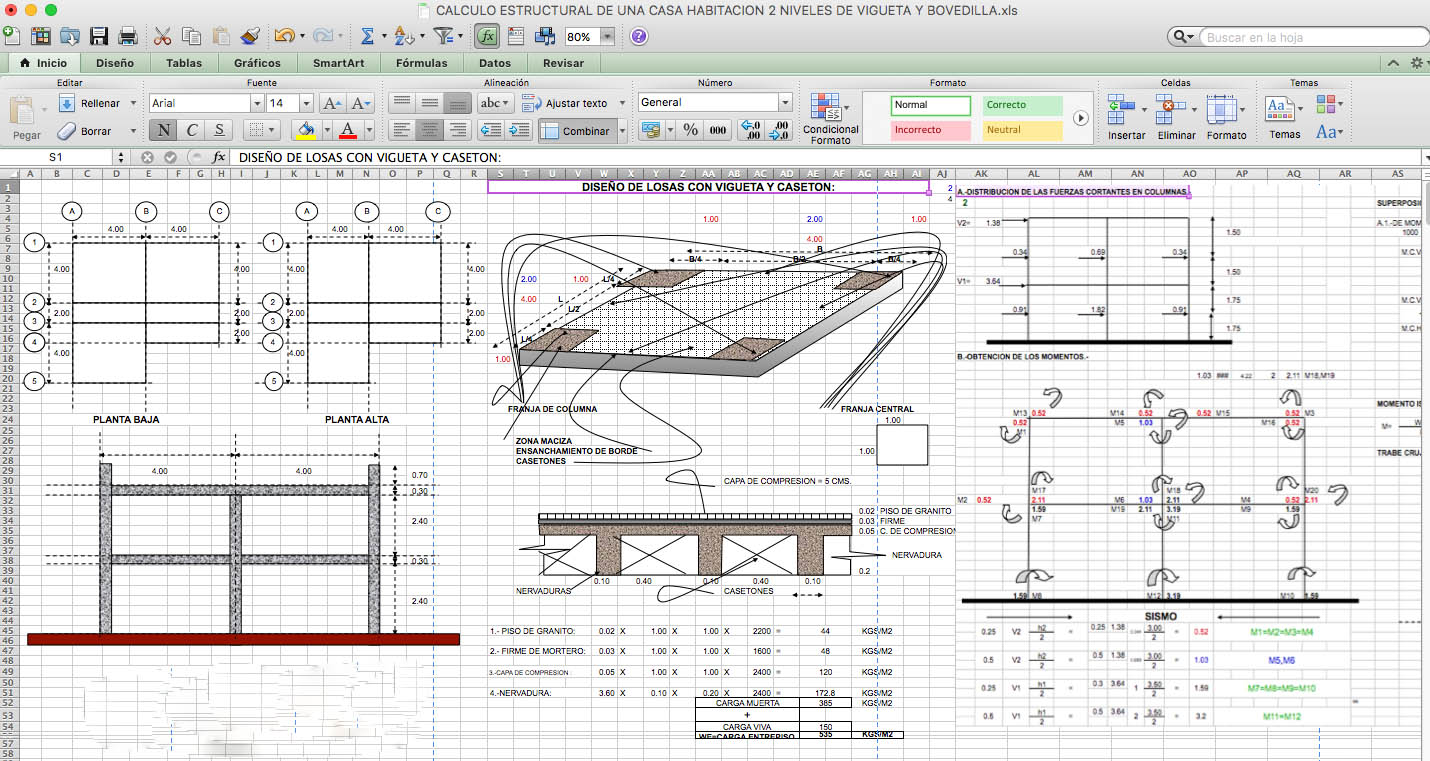Align cell text to bottom
The height and width of the screenshot is (761, 1430).
pos(457,103)
